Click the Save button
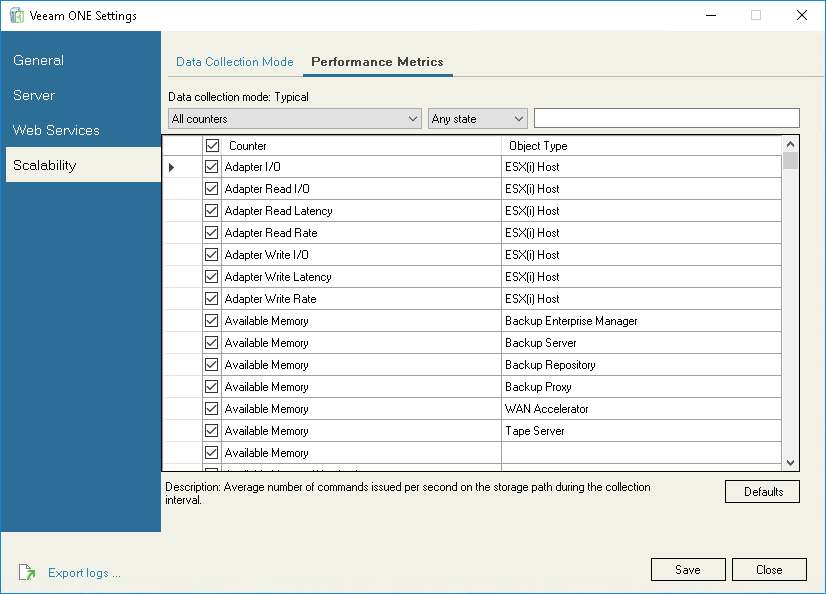 point(688,570)
